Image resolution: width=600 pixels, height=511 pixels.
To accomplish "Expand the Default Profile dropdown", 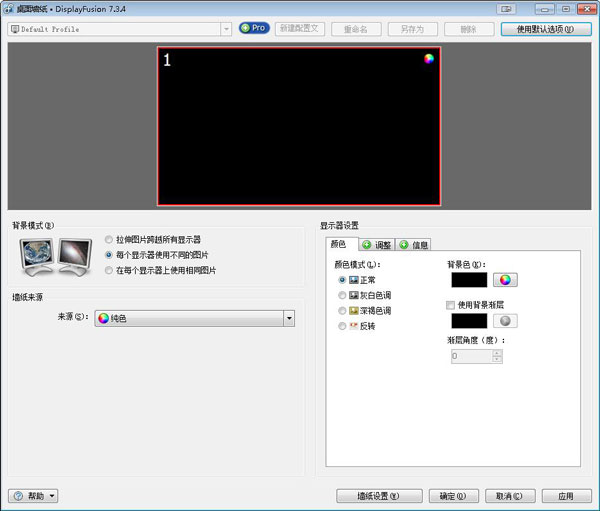I will (x=227, y=29).
